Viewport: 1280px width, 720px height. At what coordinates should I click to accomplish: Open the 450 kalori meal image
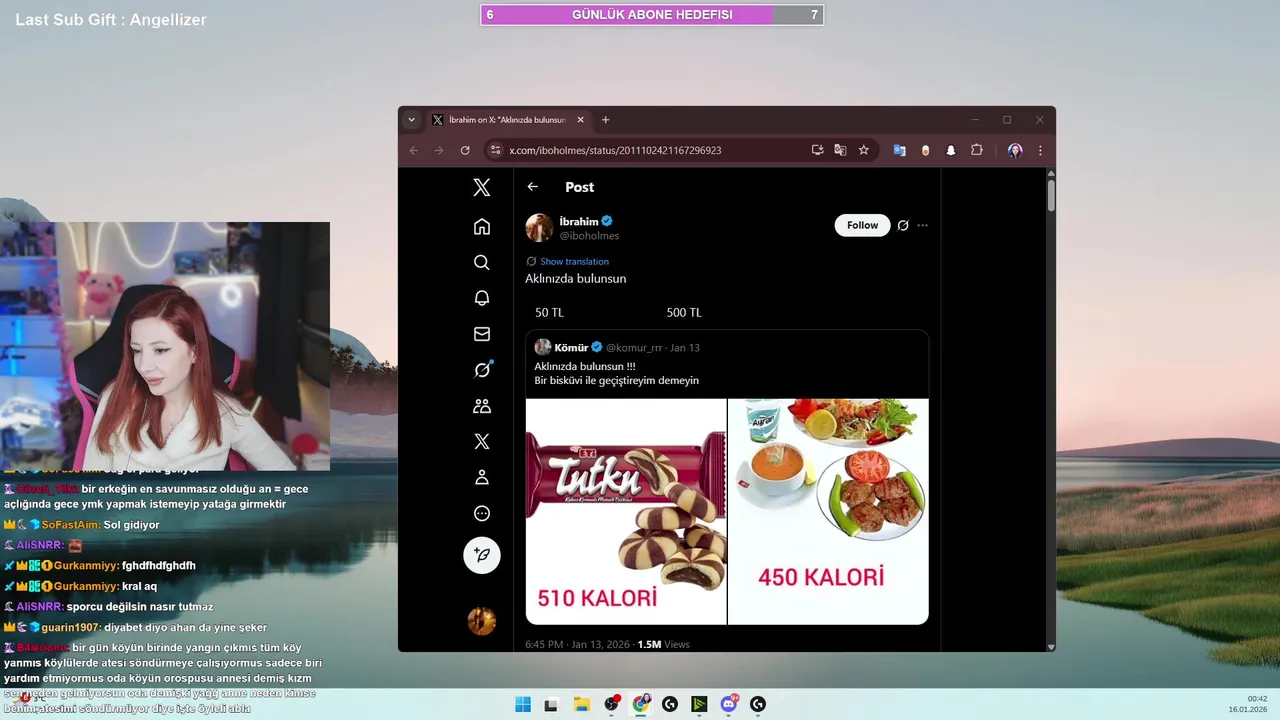click(828, 512)
